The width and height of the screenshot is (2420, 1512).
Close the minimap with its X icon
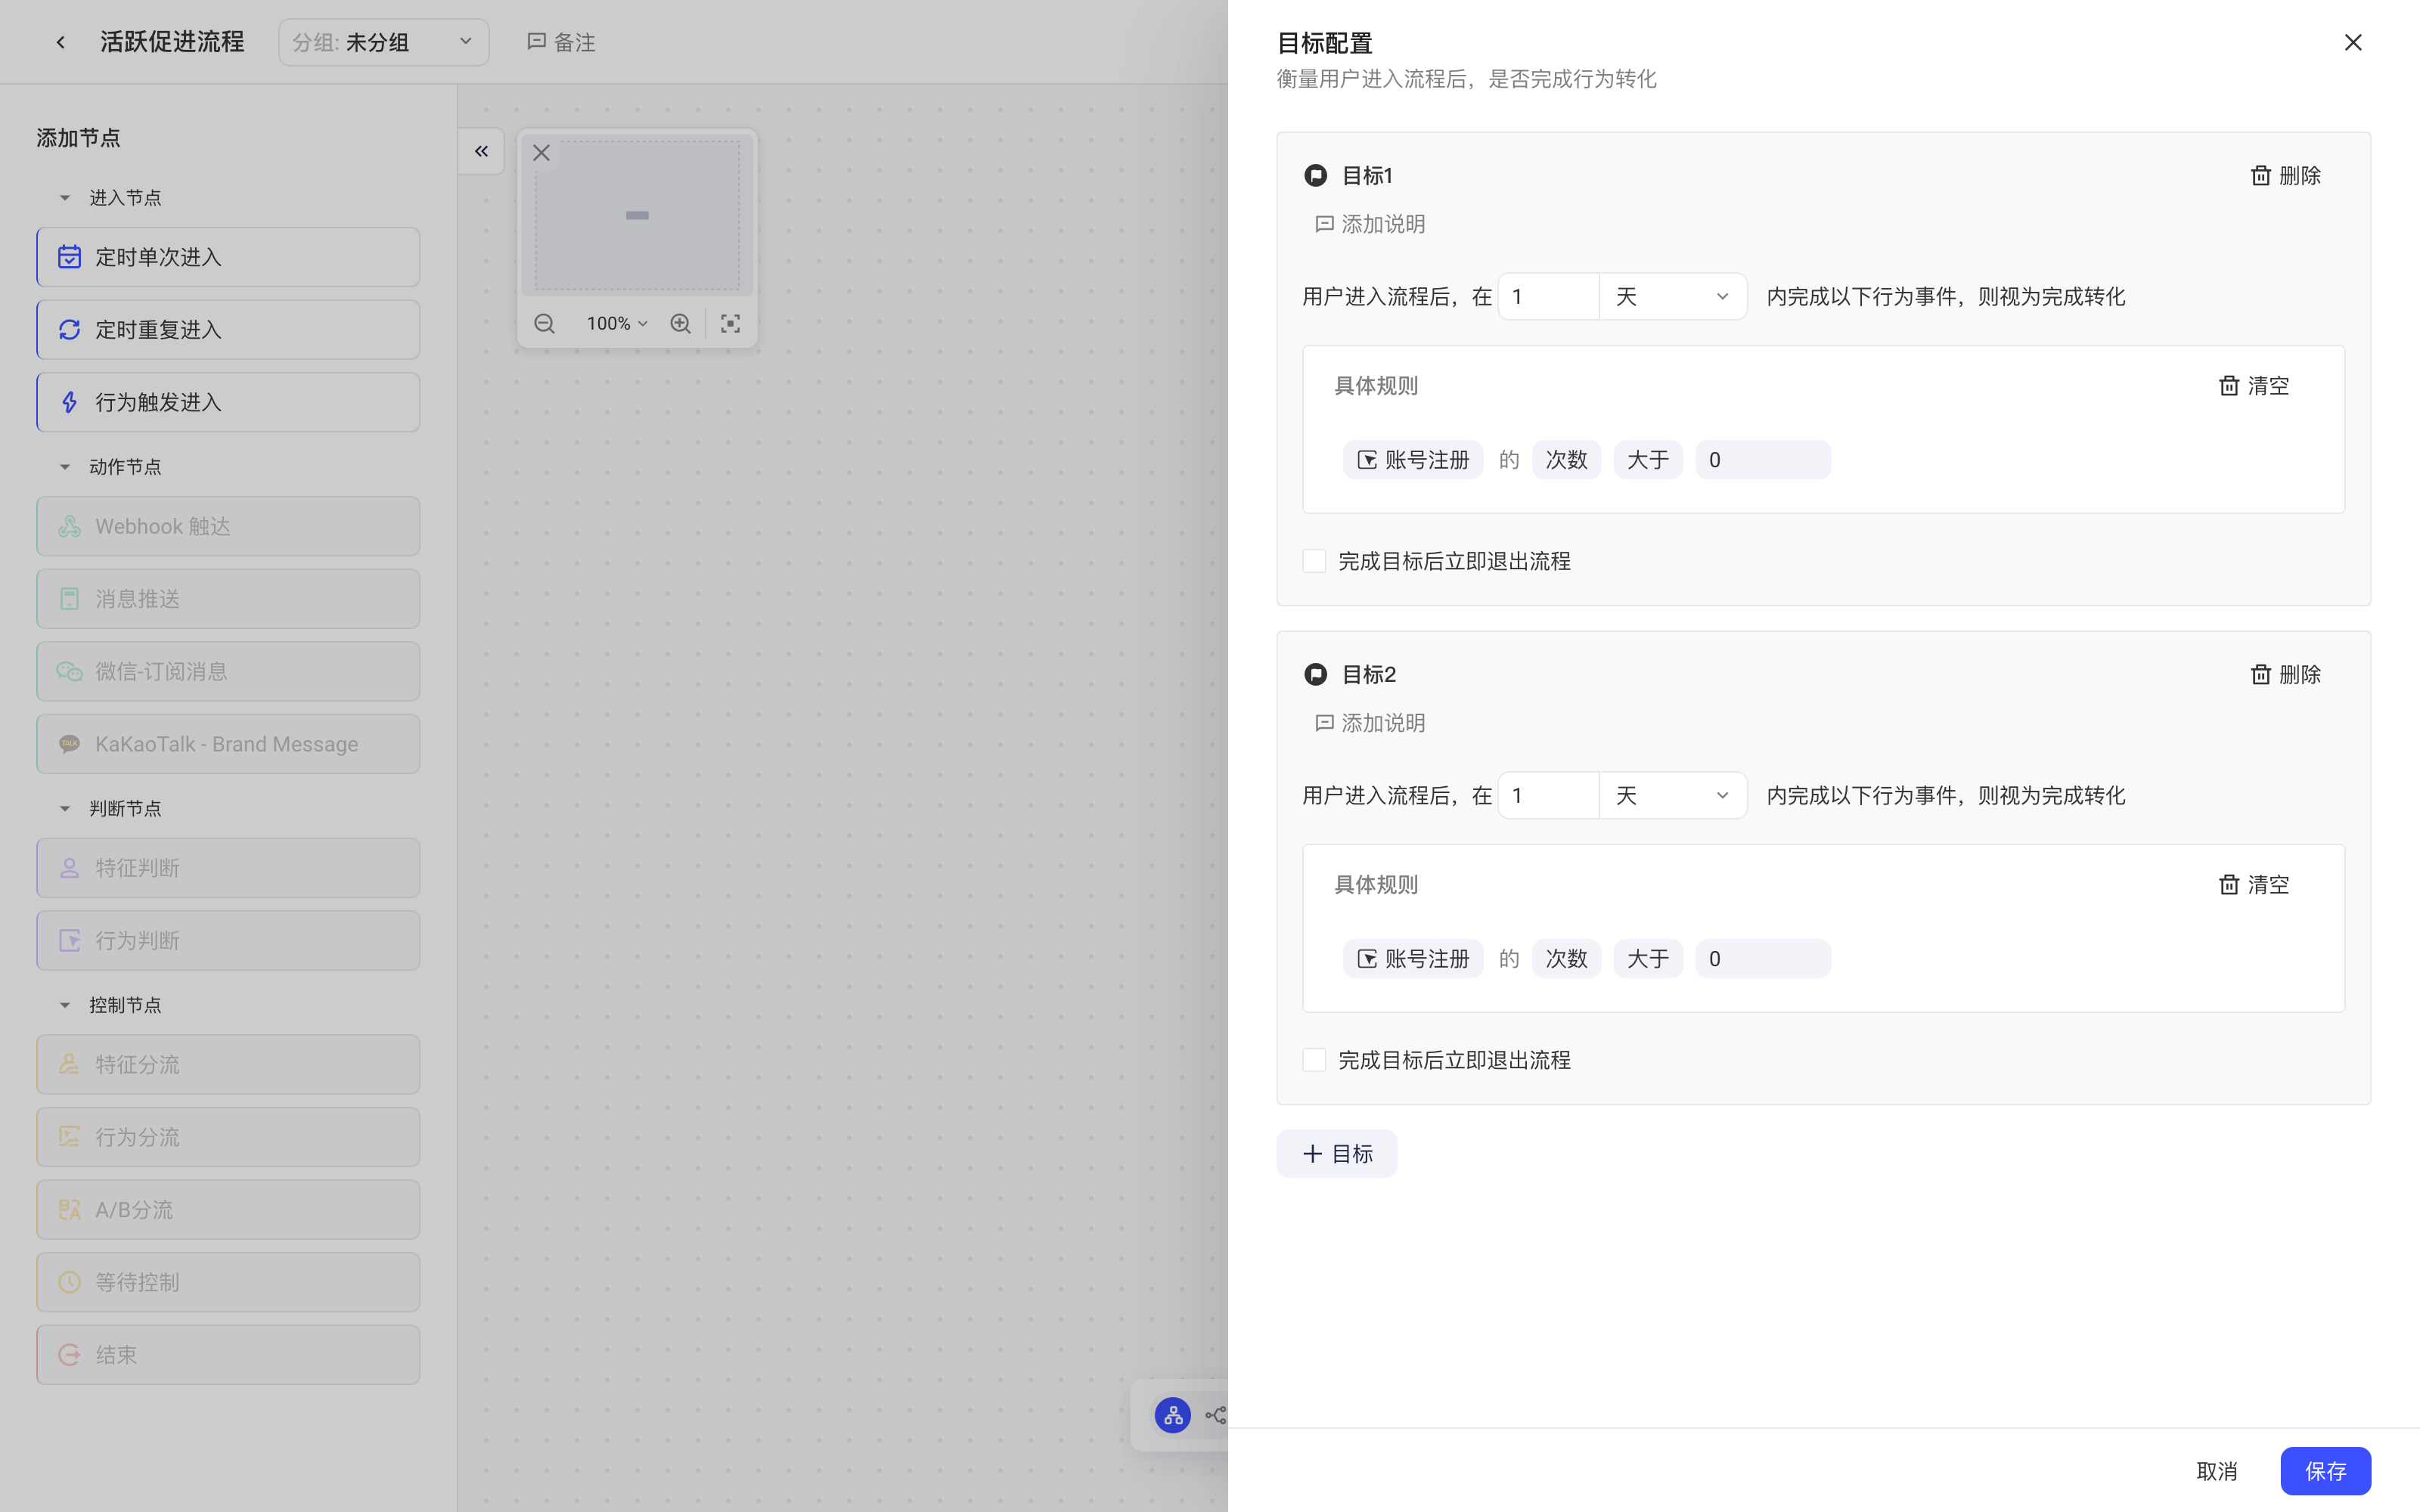[541, 153]
